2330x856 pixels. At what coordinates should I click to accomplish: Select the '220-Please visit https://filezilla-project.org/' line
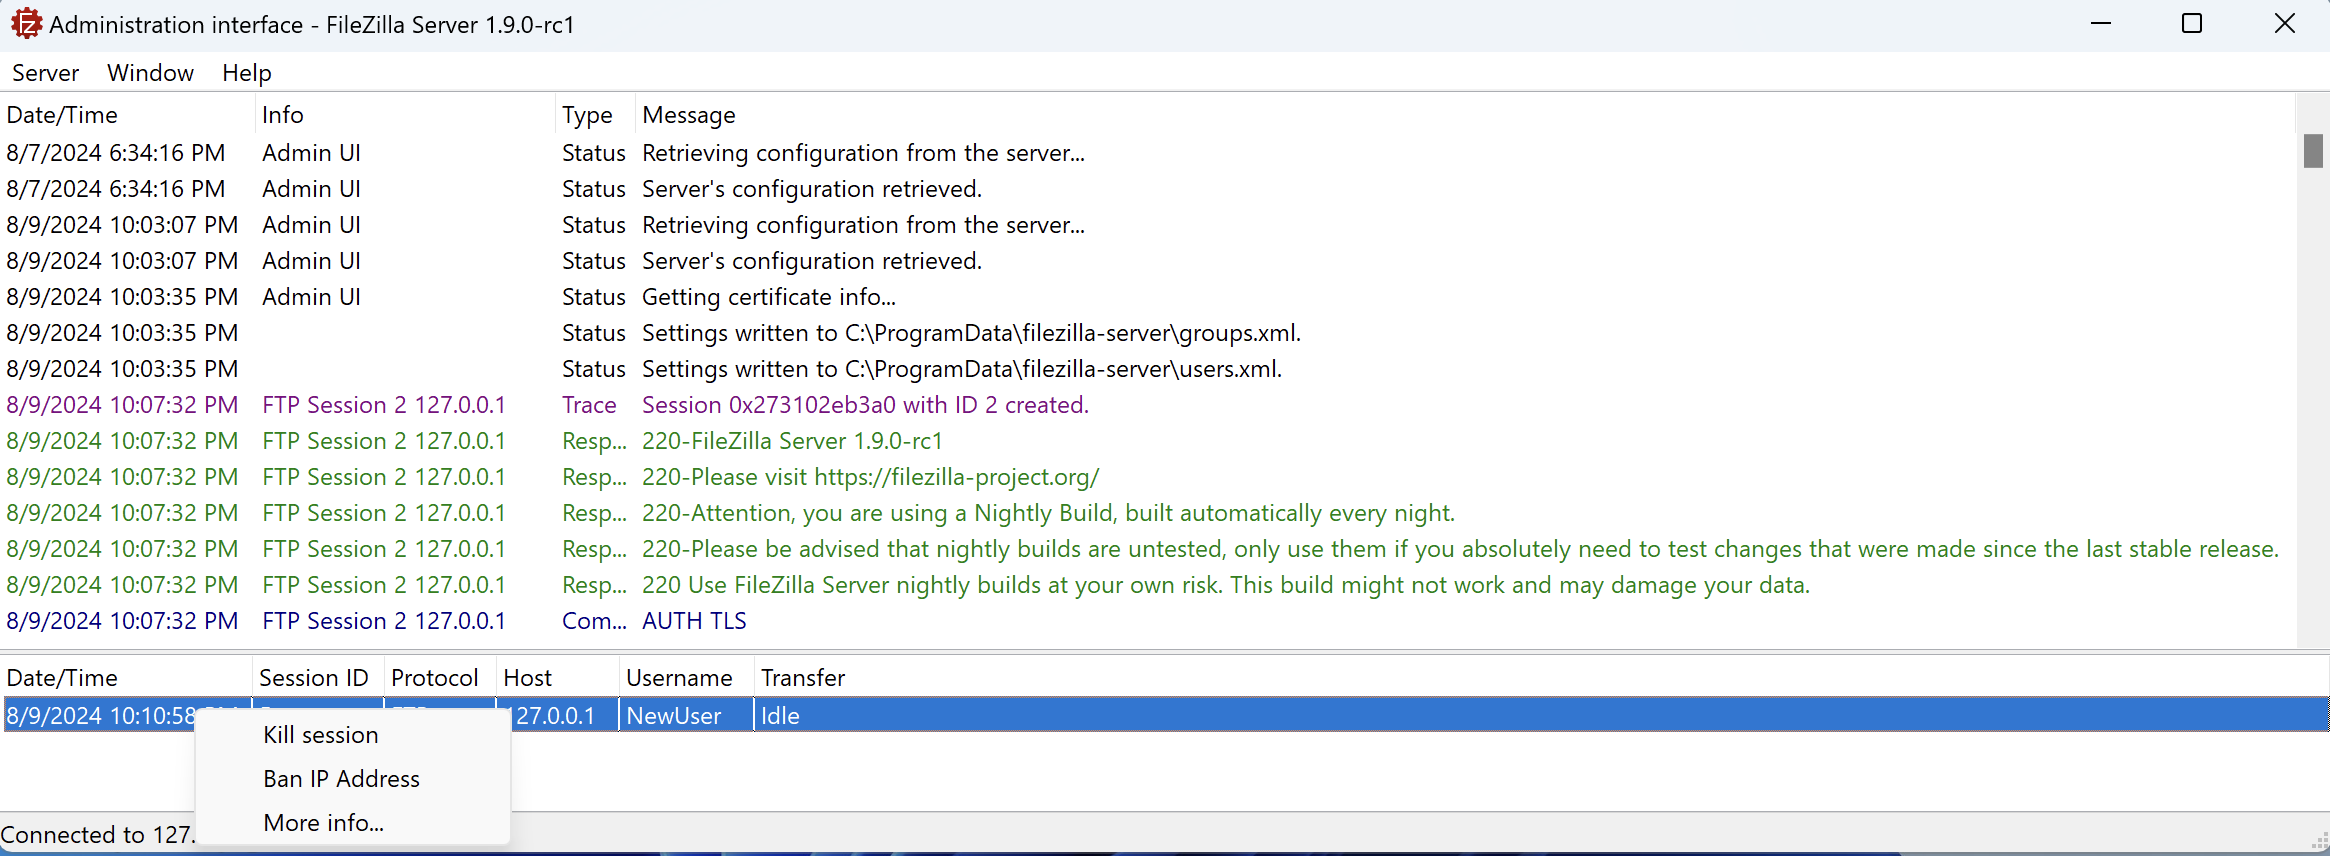(870, 477)
